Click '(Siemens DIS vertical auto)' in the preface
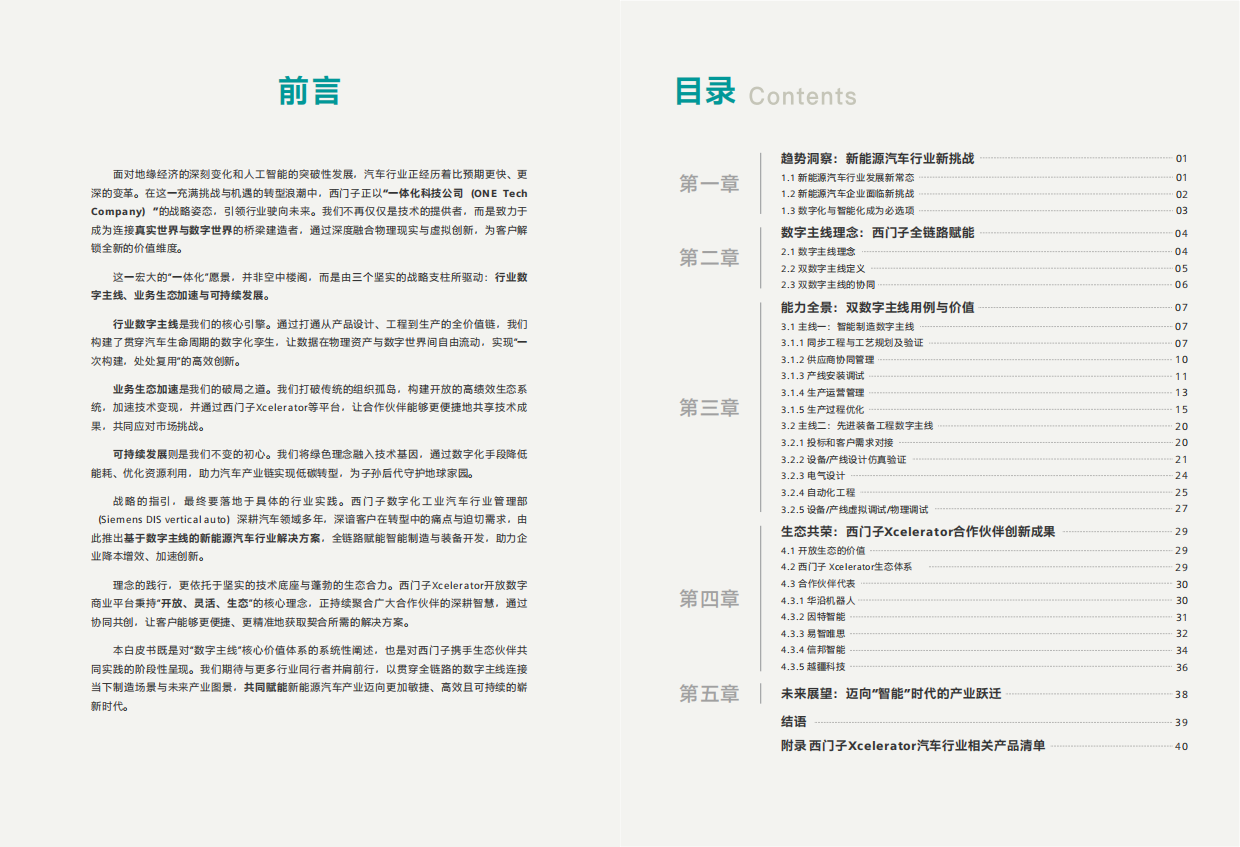The width and height of the screenshot is (1240, 847). click(164, 520)
